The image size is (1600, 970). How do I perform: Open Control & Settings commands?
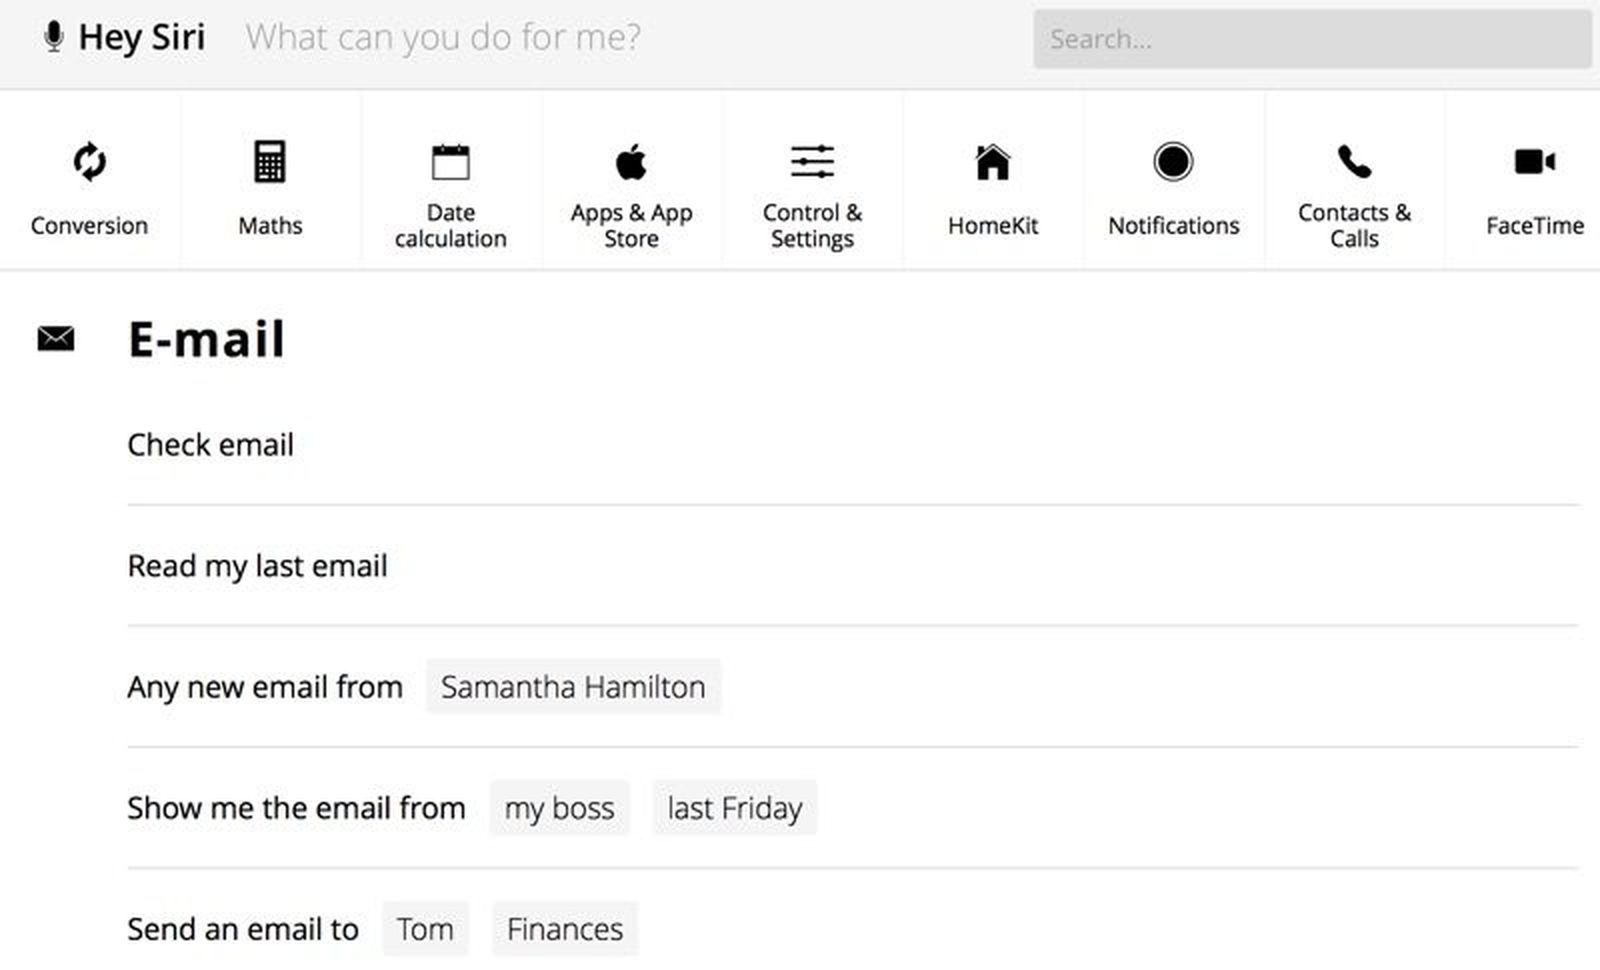click(x=812, y=180)
